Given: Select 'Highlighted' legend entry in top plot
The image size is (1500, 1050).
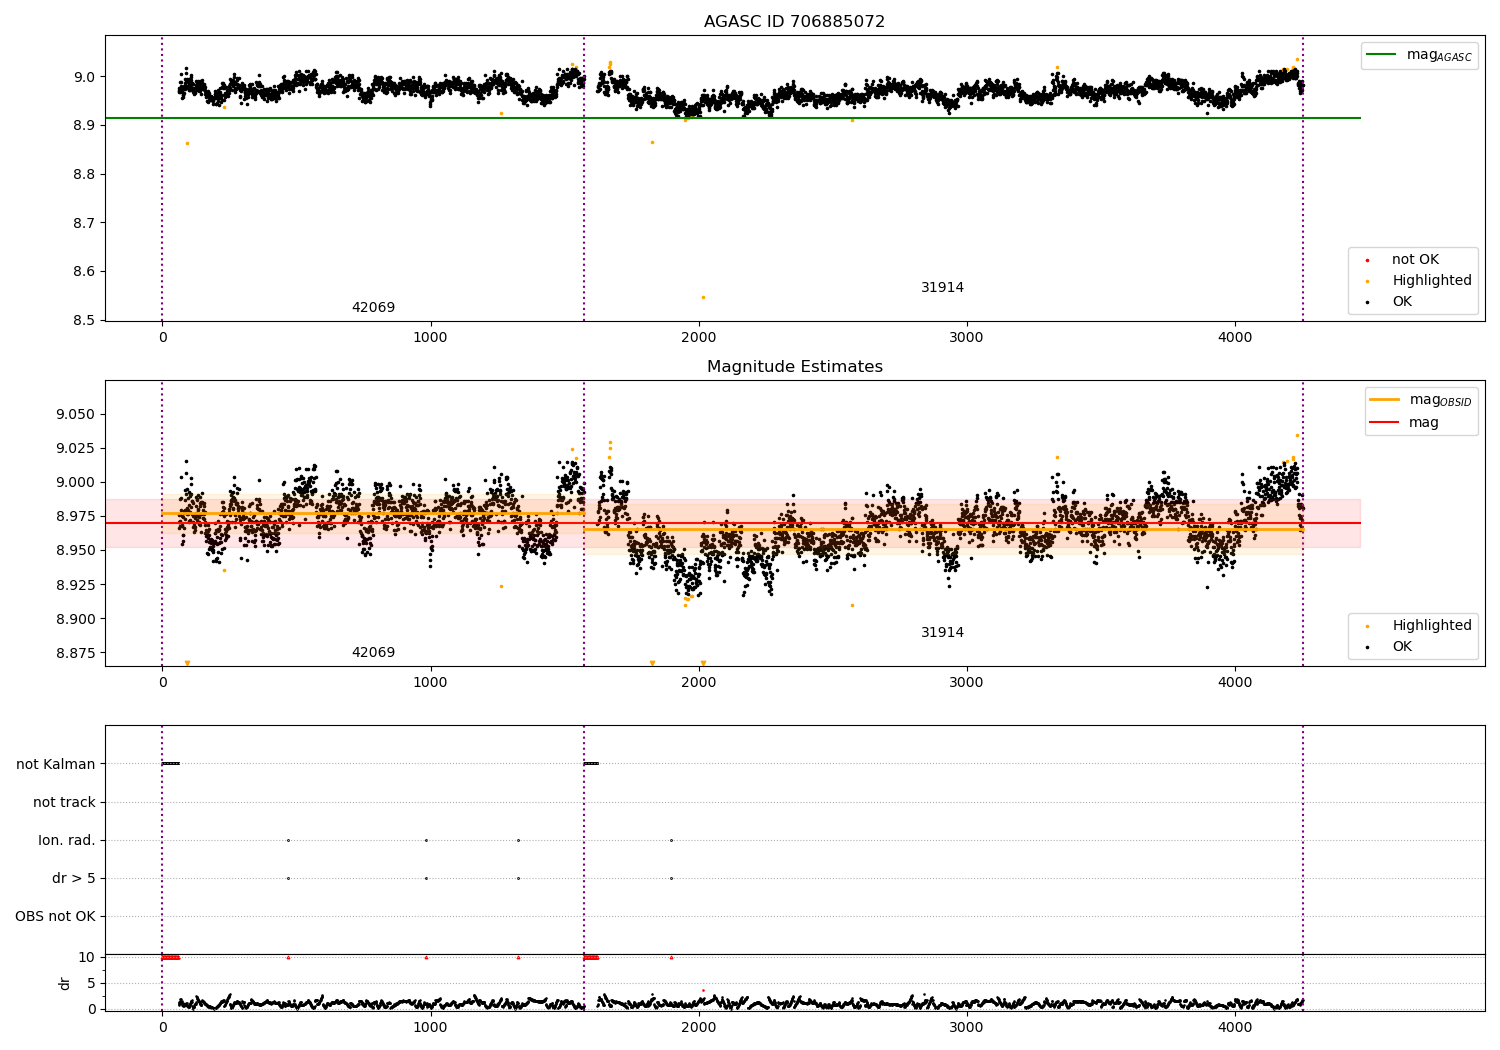Looking at the screenshot, I should point(1418,281).
